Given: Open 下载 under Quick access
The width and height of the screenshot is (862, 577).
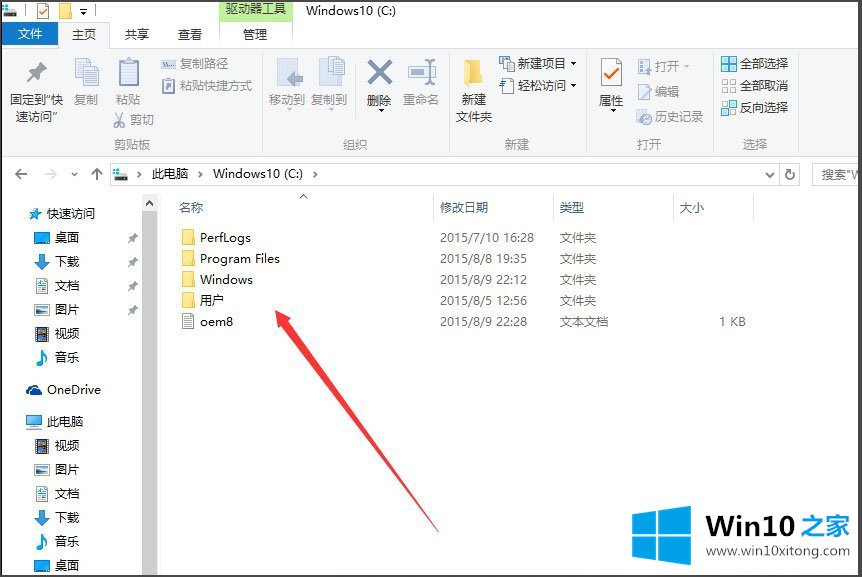Looking at the screenshot, I should tap(57, 262).
